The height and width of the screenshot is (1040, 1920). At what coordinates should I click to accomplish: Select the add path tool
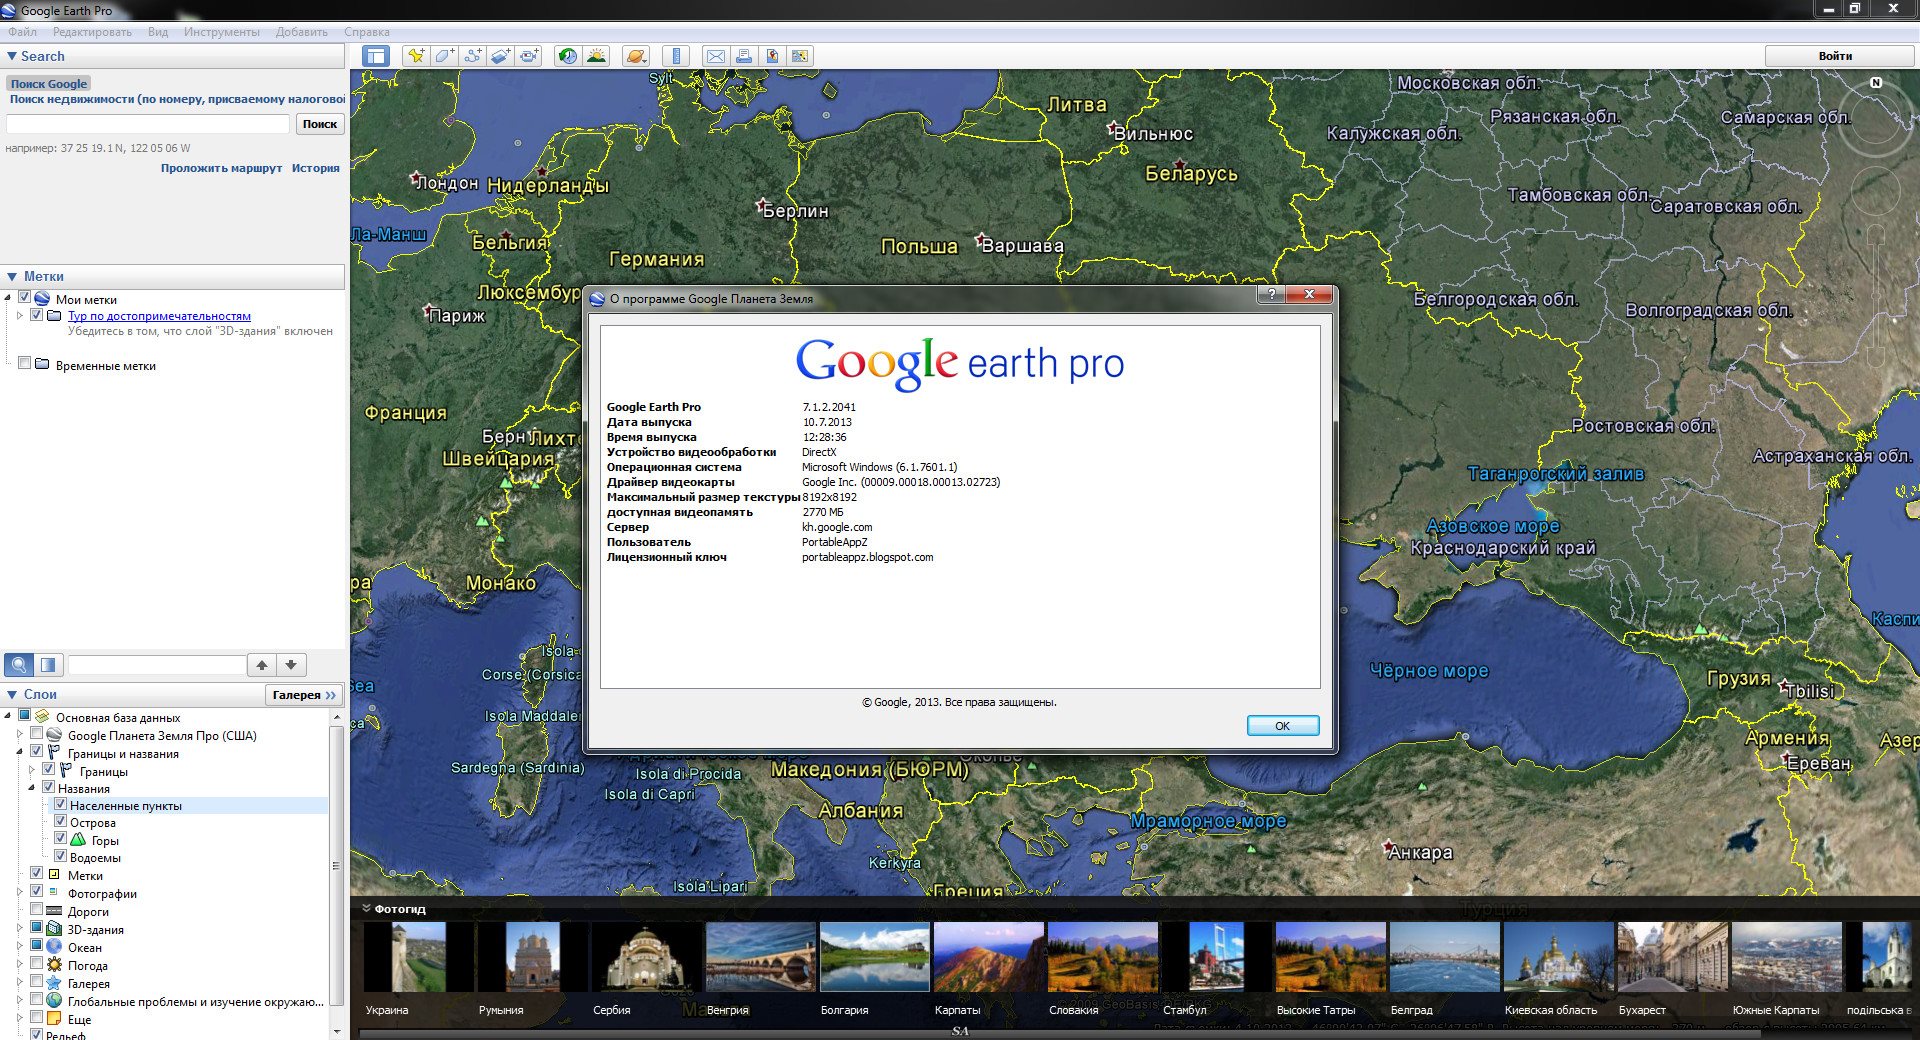click(473, 56)
